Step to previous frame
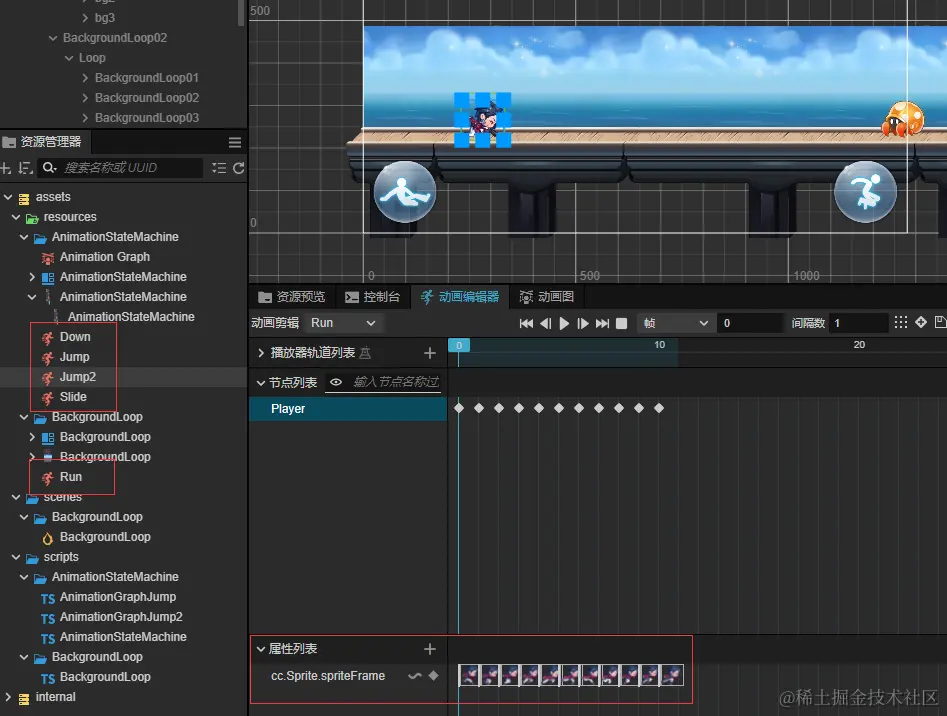The height and width of the screenshot is (716, 947). click(x=545, y=324)
